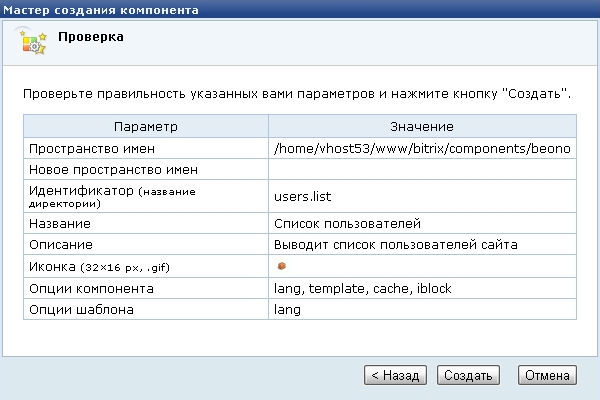Click the Название parameter label
This screenshot has width=600, height=400.
[x=61, y=223]
